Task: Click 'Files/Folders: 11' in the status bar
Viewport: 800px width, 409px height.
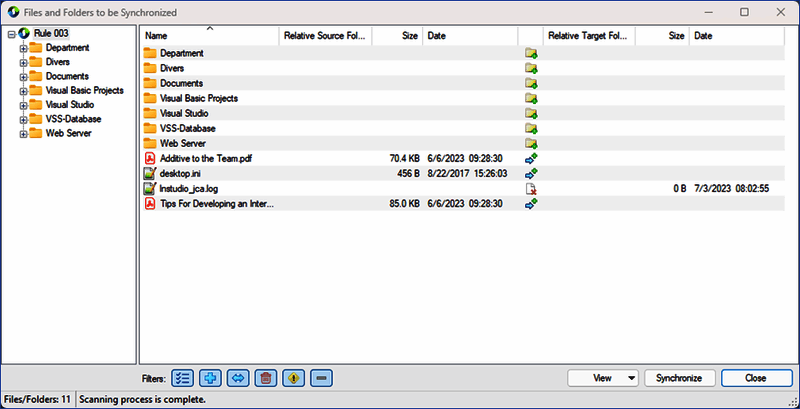Action: point(37,399)
